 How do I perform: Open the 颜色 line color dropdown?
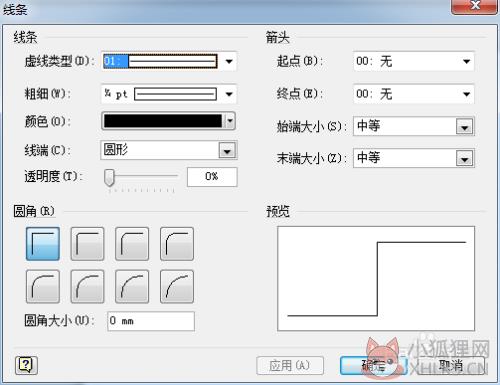[x=230, y=121]
